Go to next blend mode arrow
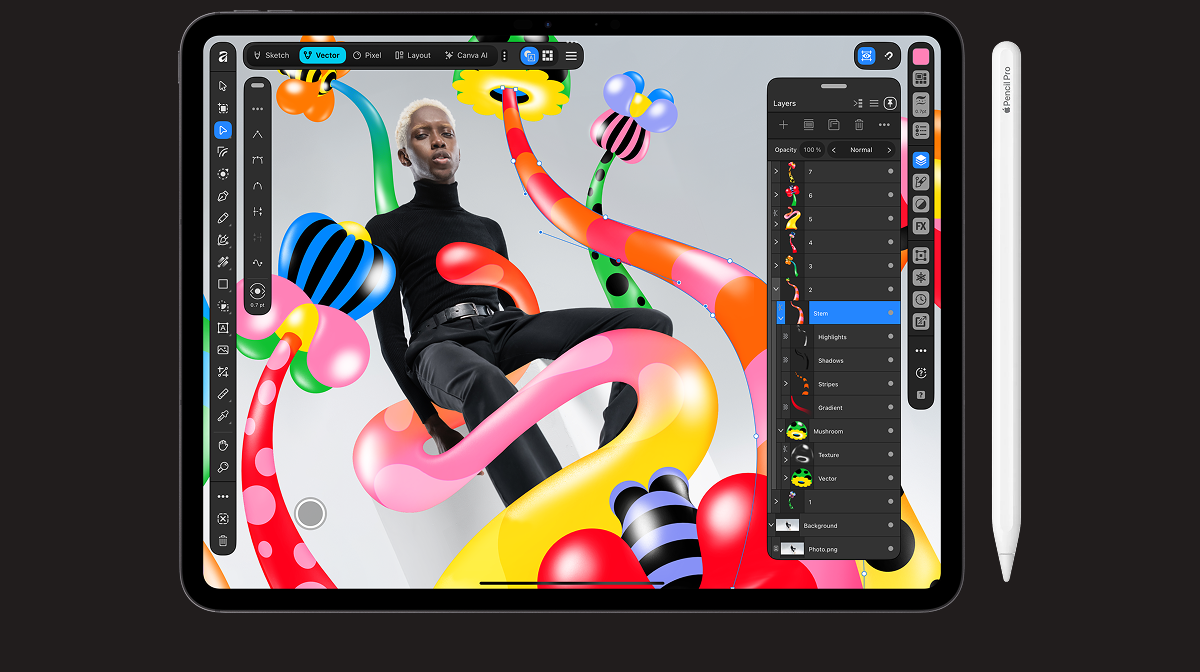 click(x=888, y=150)
